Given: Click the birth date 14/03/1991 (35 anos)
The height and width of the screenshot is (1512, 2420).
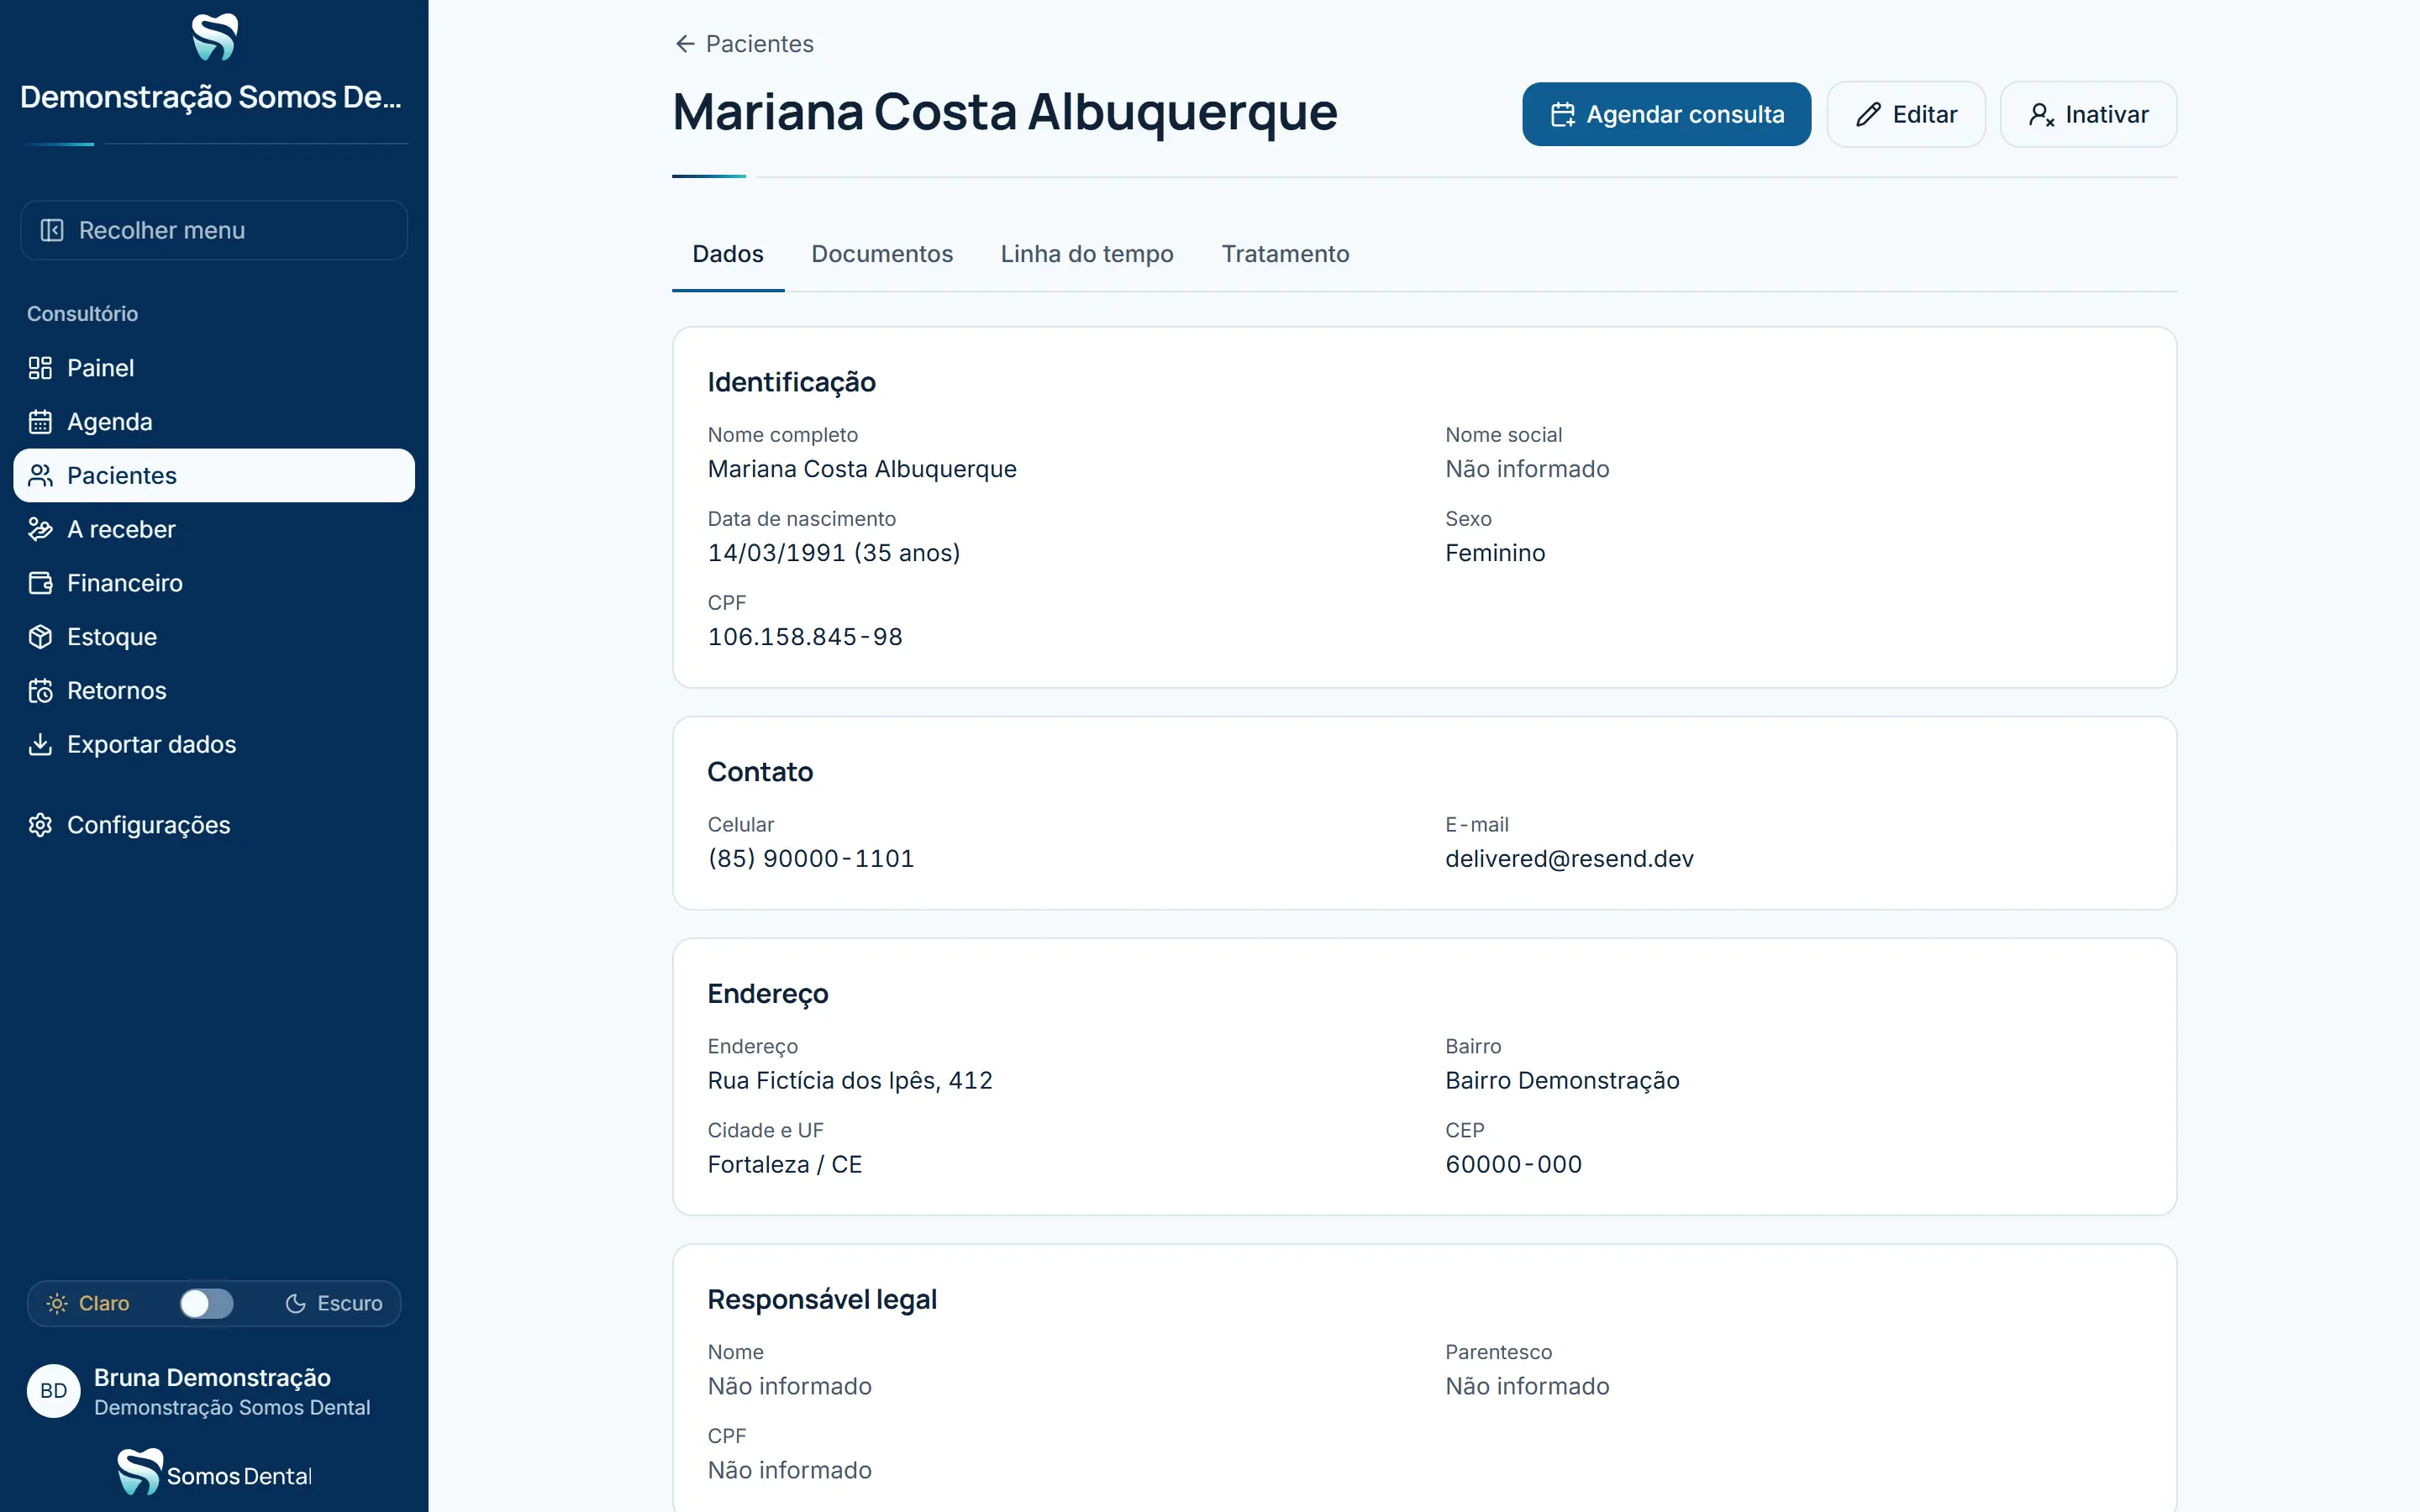Looking at the screenshot, I should point(834,553).
